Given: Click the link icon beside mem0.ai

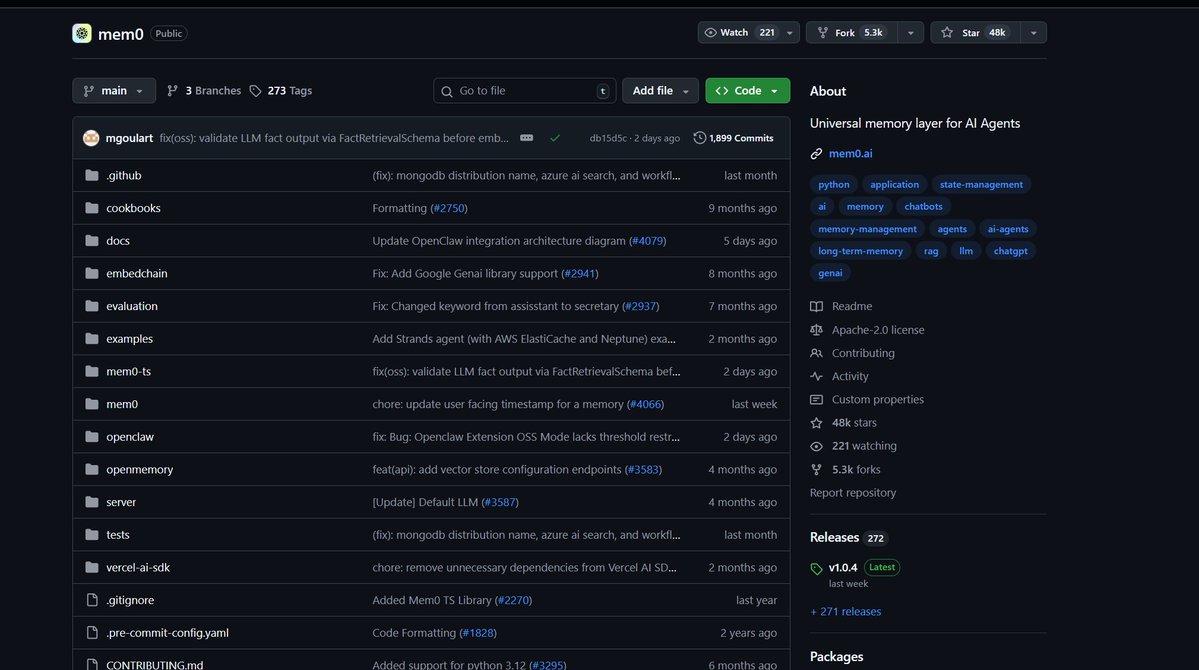Looking at the screenshot, I should pyautogui.click(x=817, y=154).
